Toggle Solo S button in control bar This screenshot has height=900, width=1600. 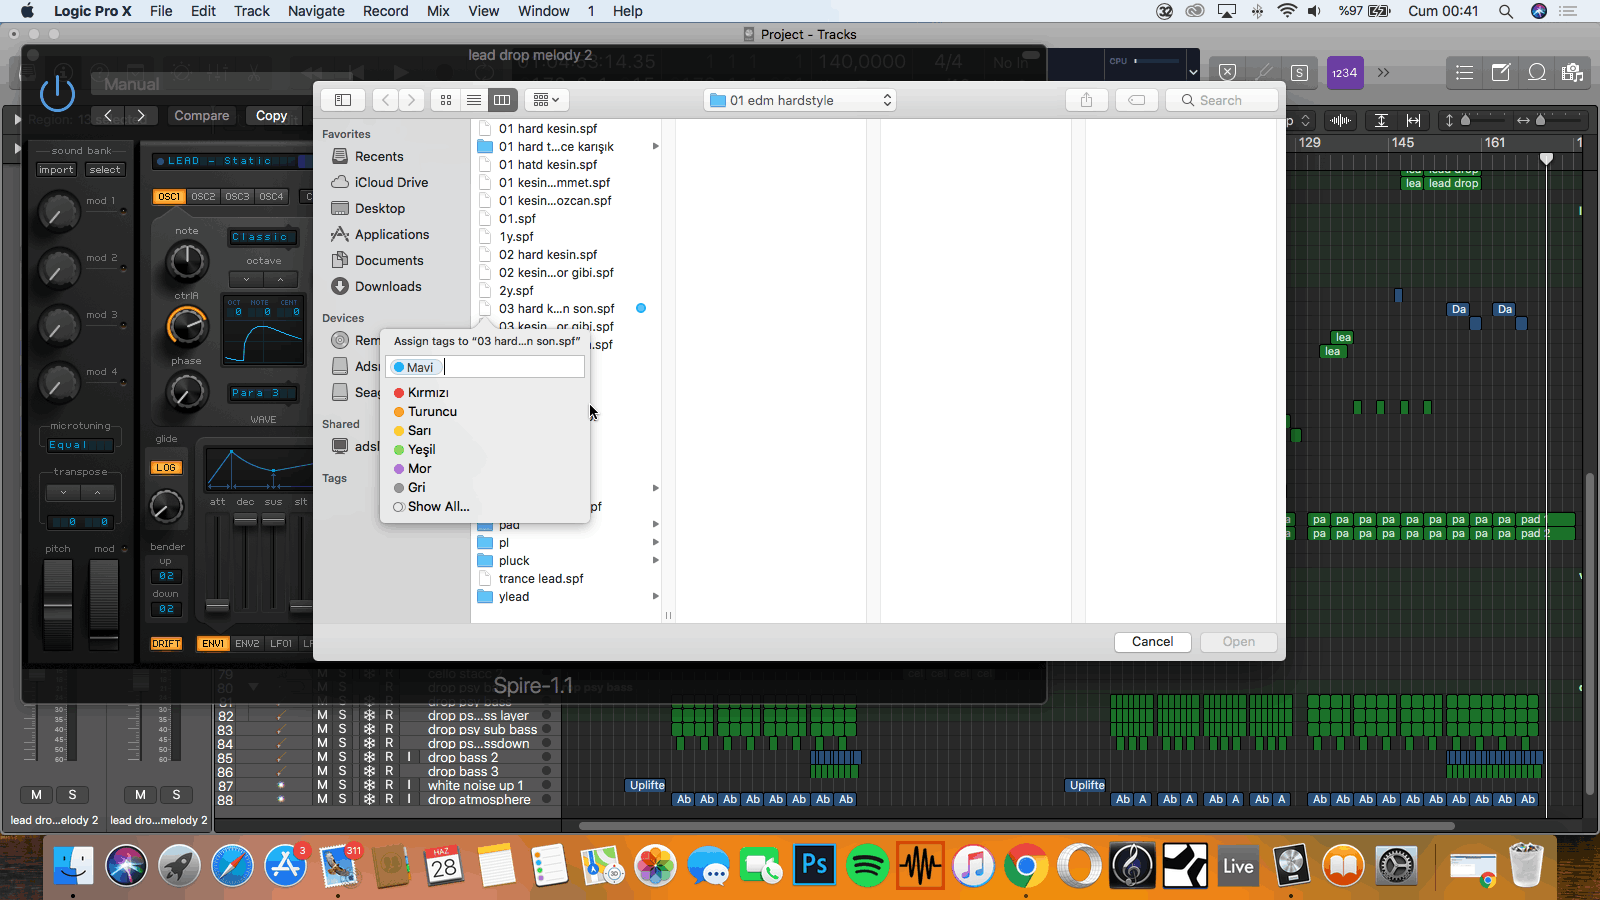[x=1299, y=72]
